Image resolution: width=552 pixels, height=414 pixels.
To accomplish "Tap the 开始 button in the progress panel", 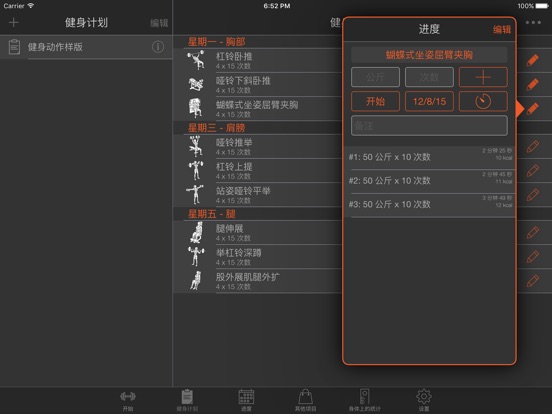I will click(x=375, y=101).
